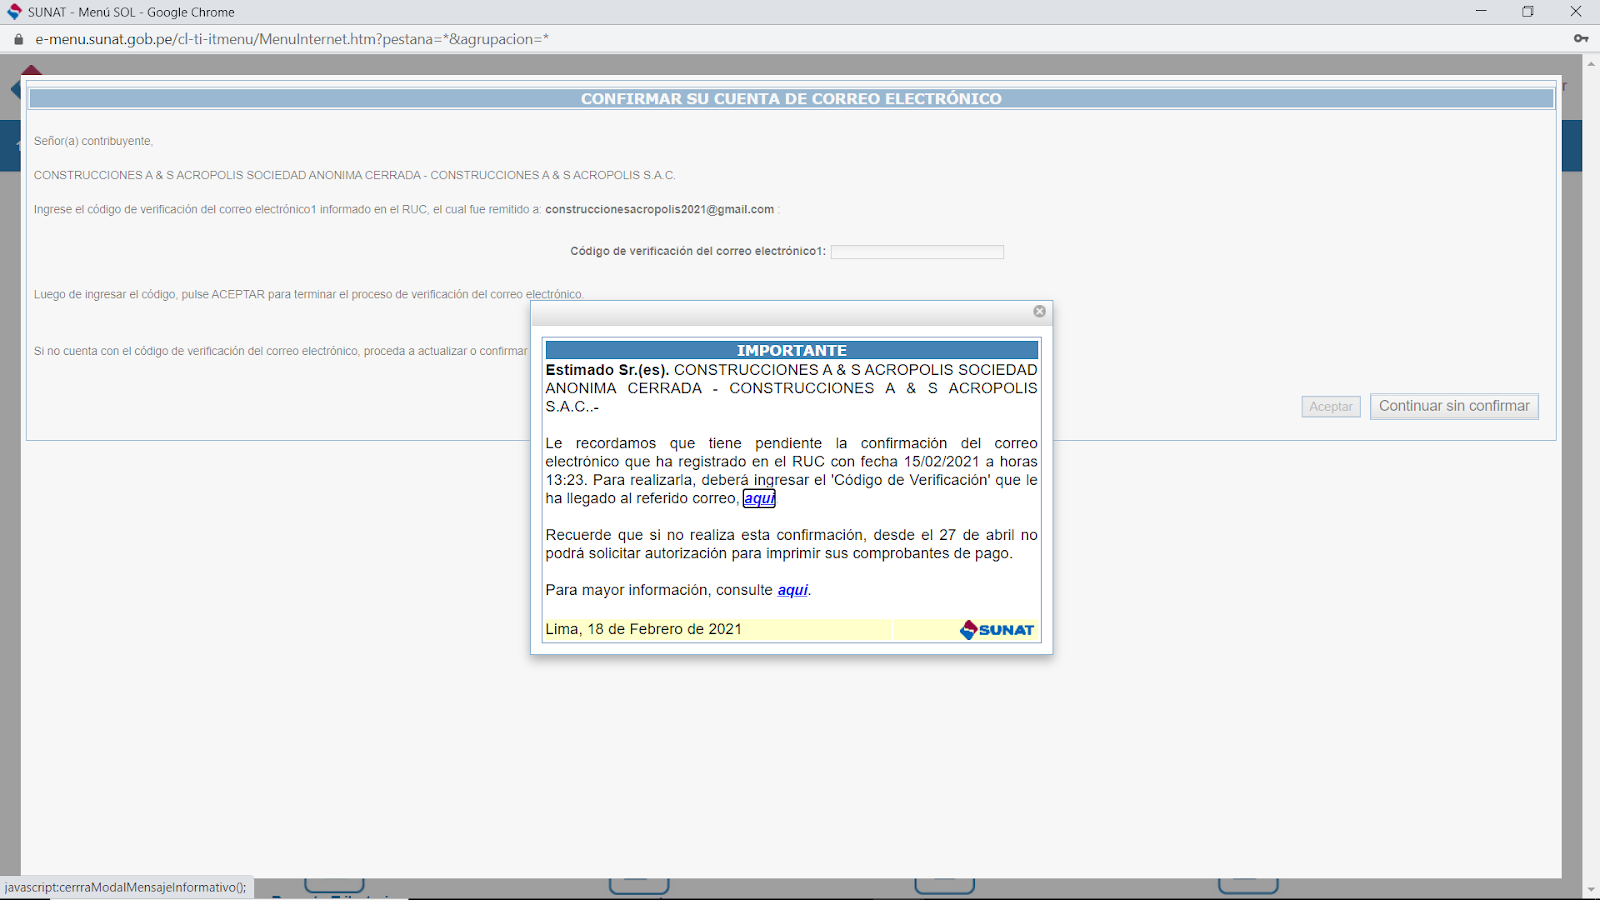Image resolution: width=1600 pixels, height=900 pixels.
Task: Click the padlock icon in address bar
Action: pyautogui.click(x=18, y=39)
